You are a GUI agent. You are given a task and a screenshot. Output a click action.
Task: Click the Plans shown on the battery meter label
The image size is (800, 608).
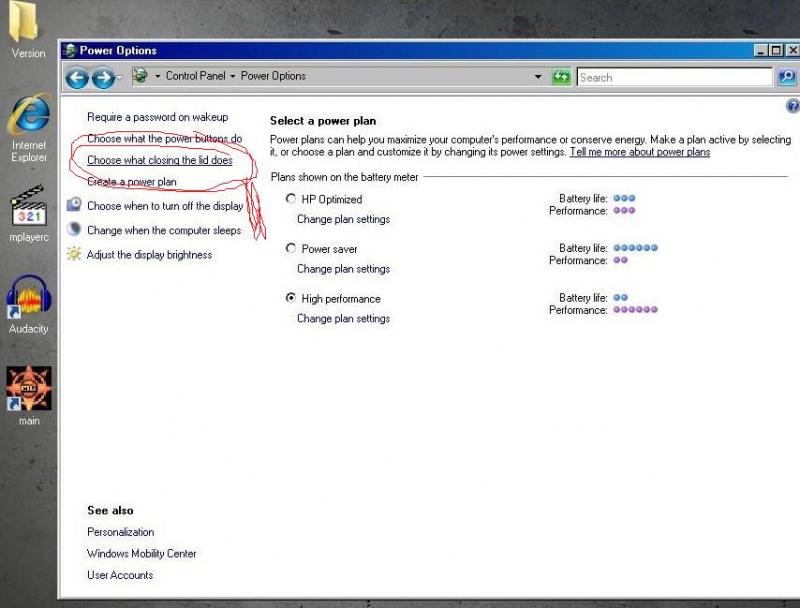344,176
